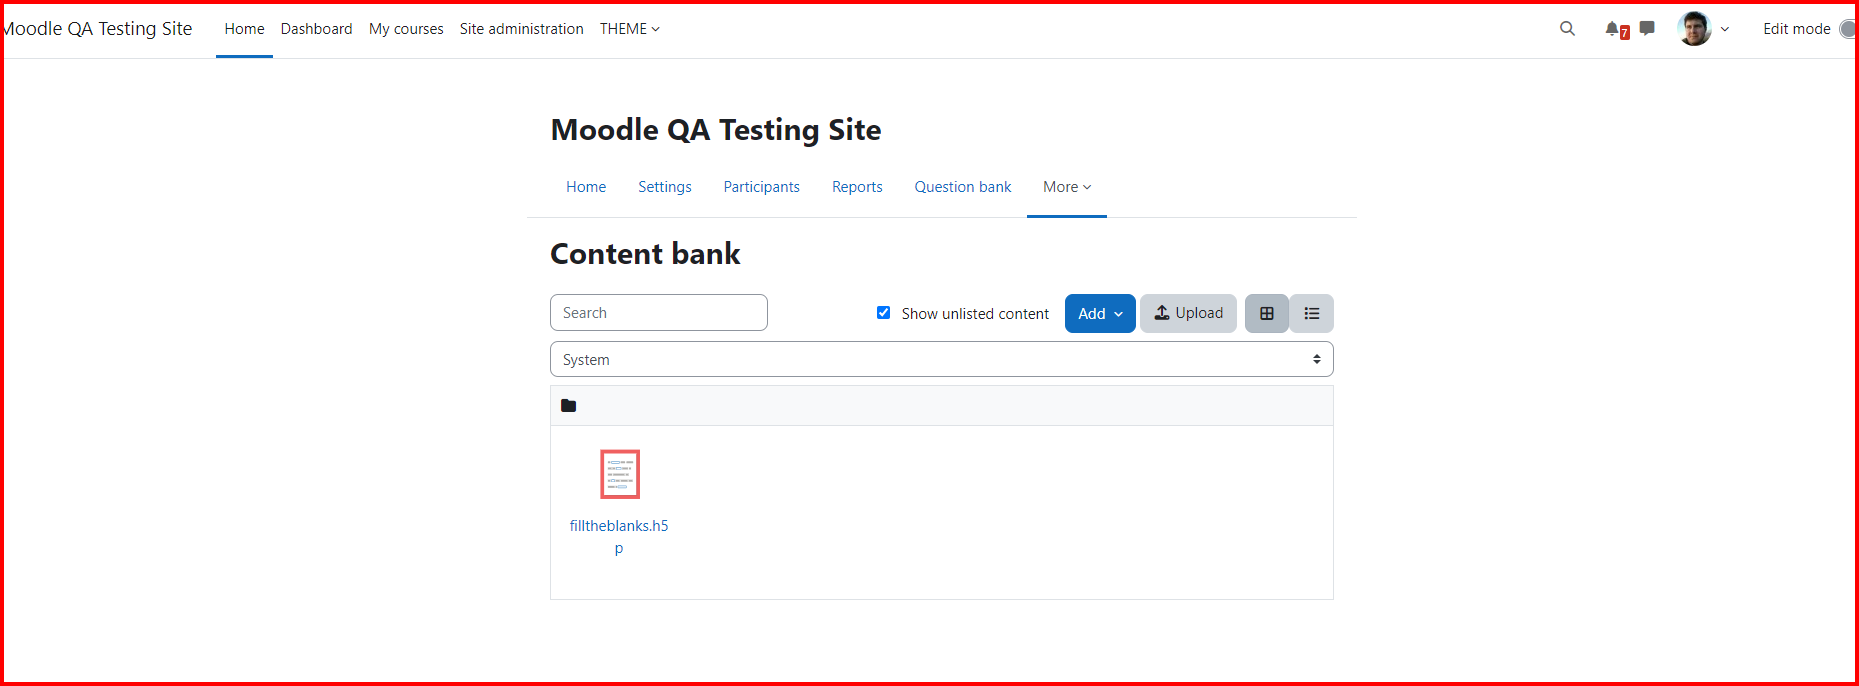Open My courses in navigation

coord(406,29)
